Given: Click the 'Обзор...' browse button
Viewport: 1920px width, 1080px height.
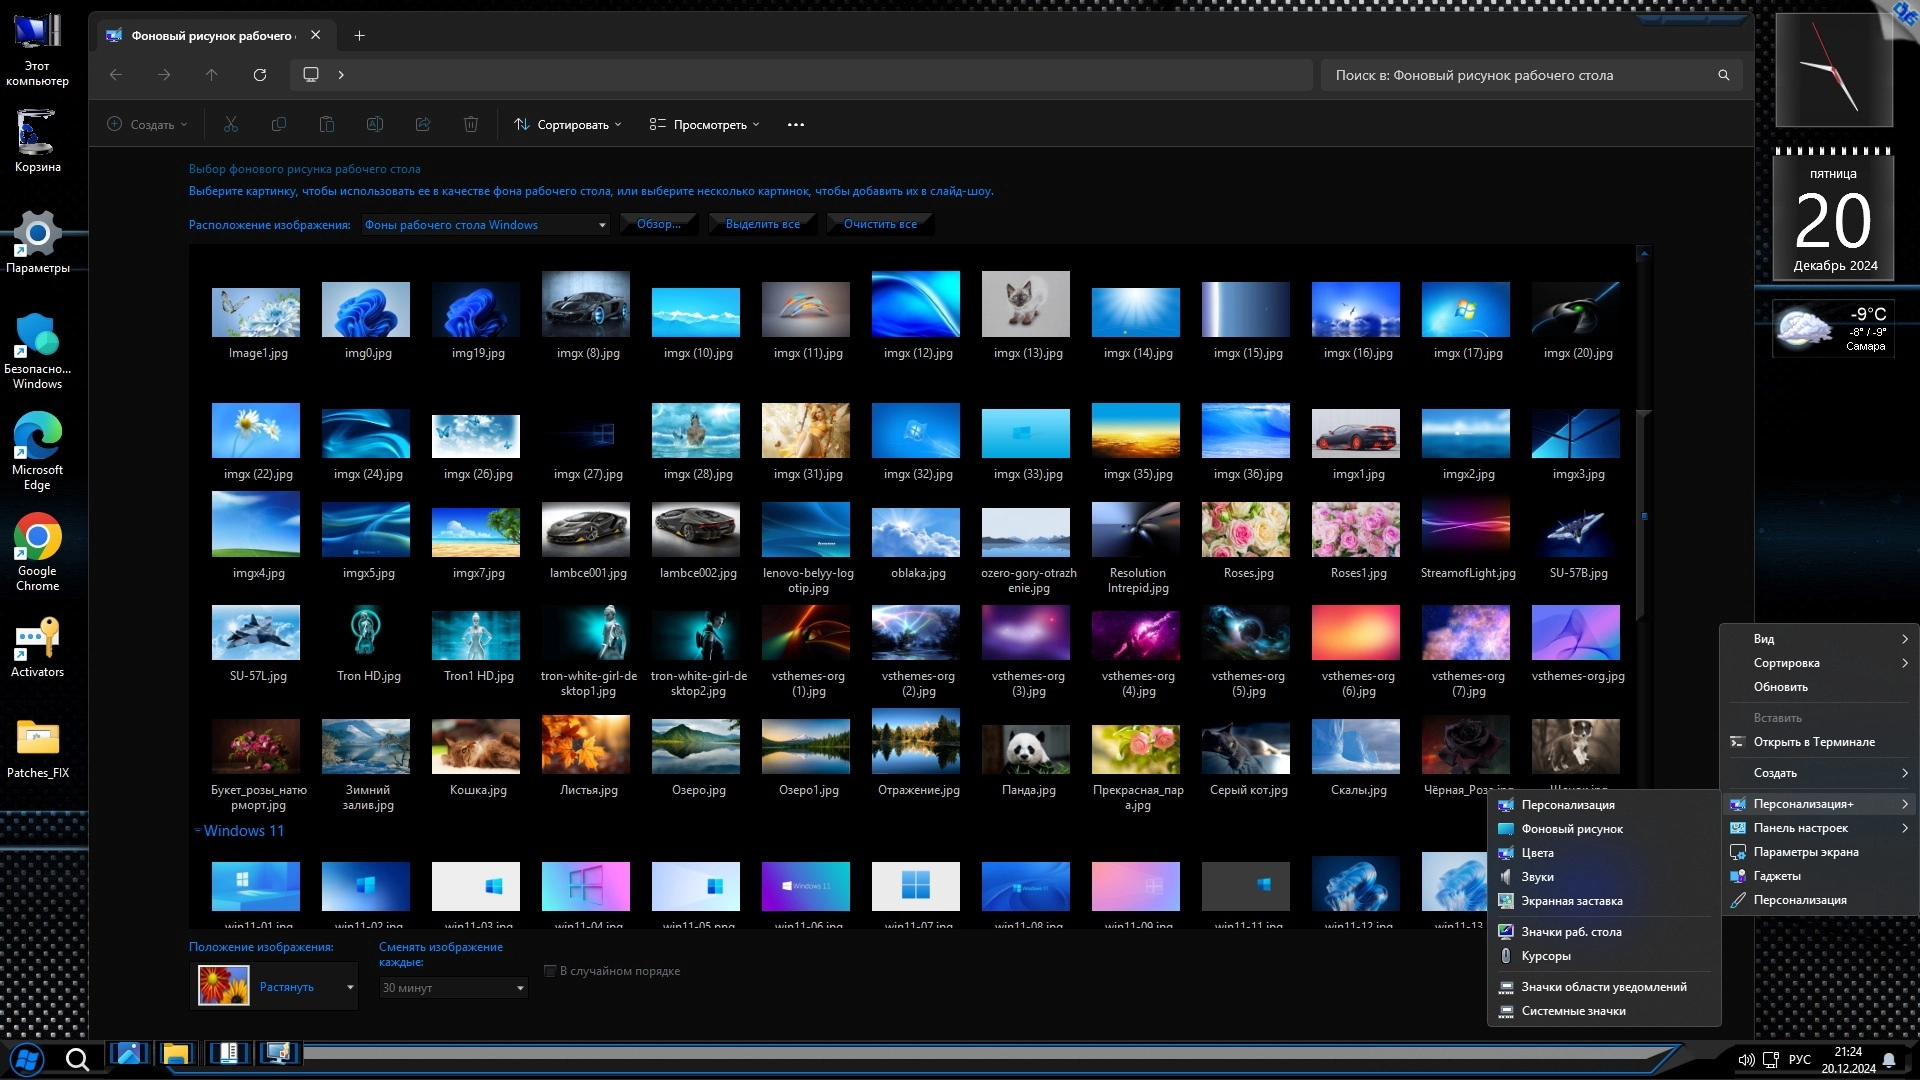Looking at the screenshot, I should tap(658, 224).
